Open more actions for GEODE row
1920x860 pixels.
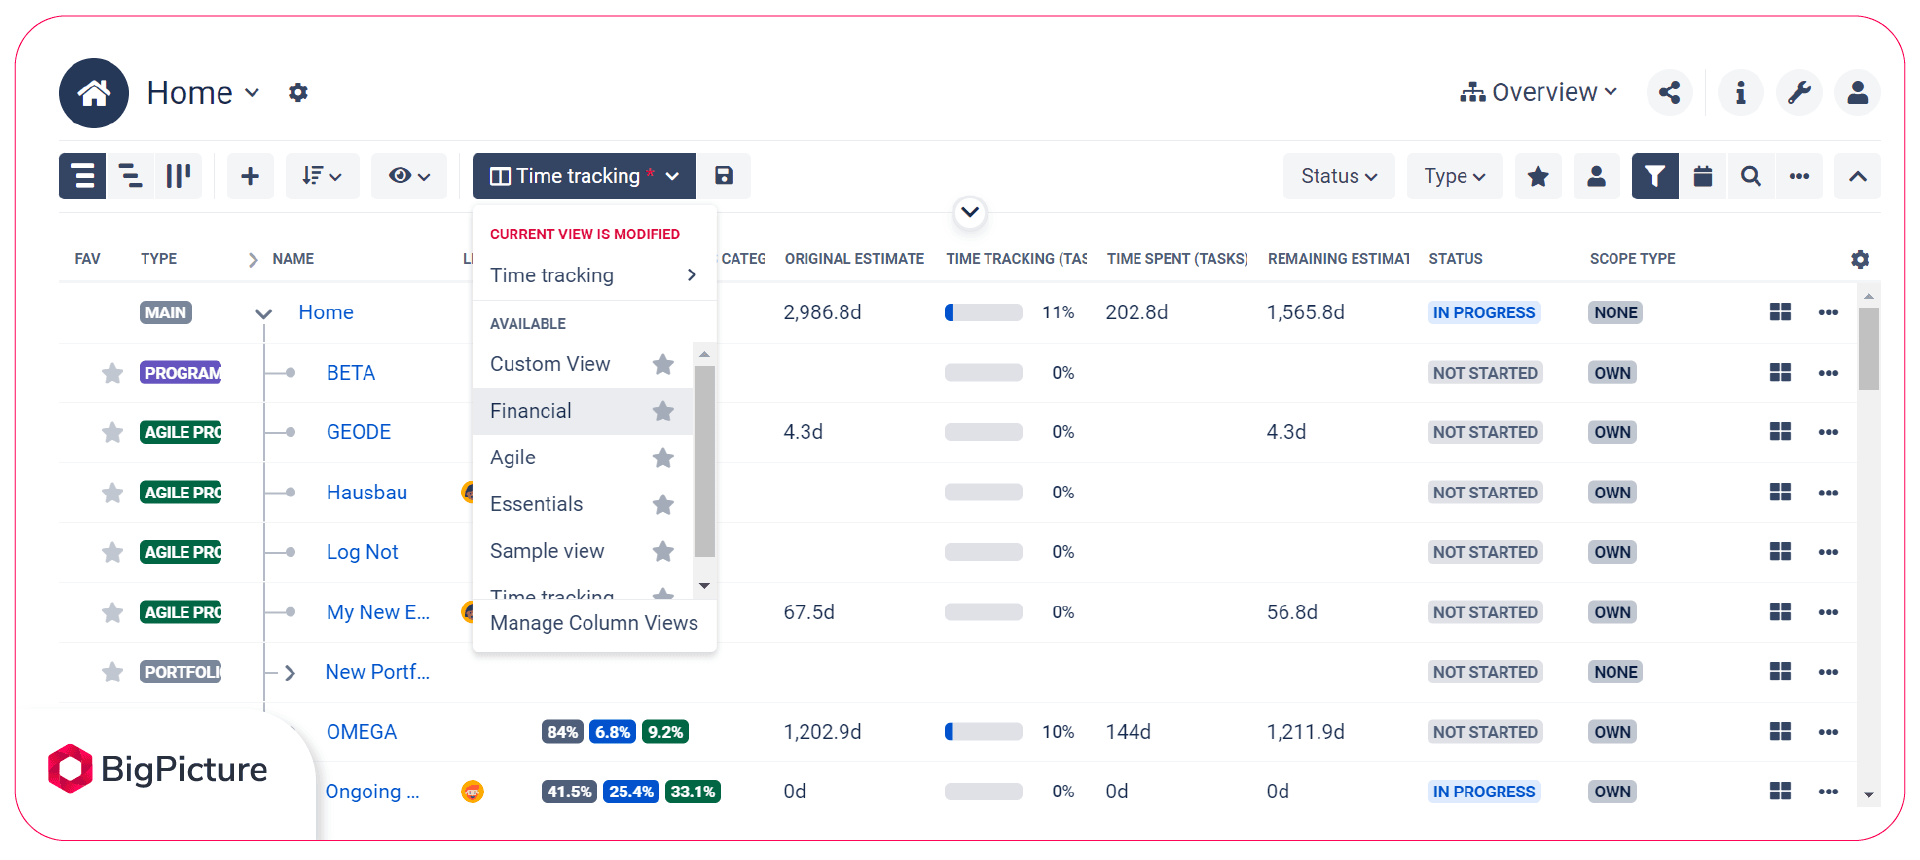[1828, 432]
